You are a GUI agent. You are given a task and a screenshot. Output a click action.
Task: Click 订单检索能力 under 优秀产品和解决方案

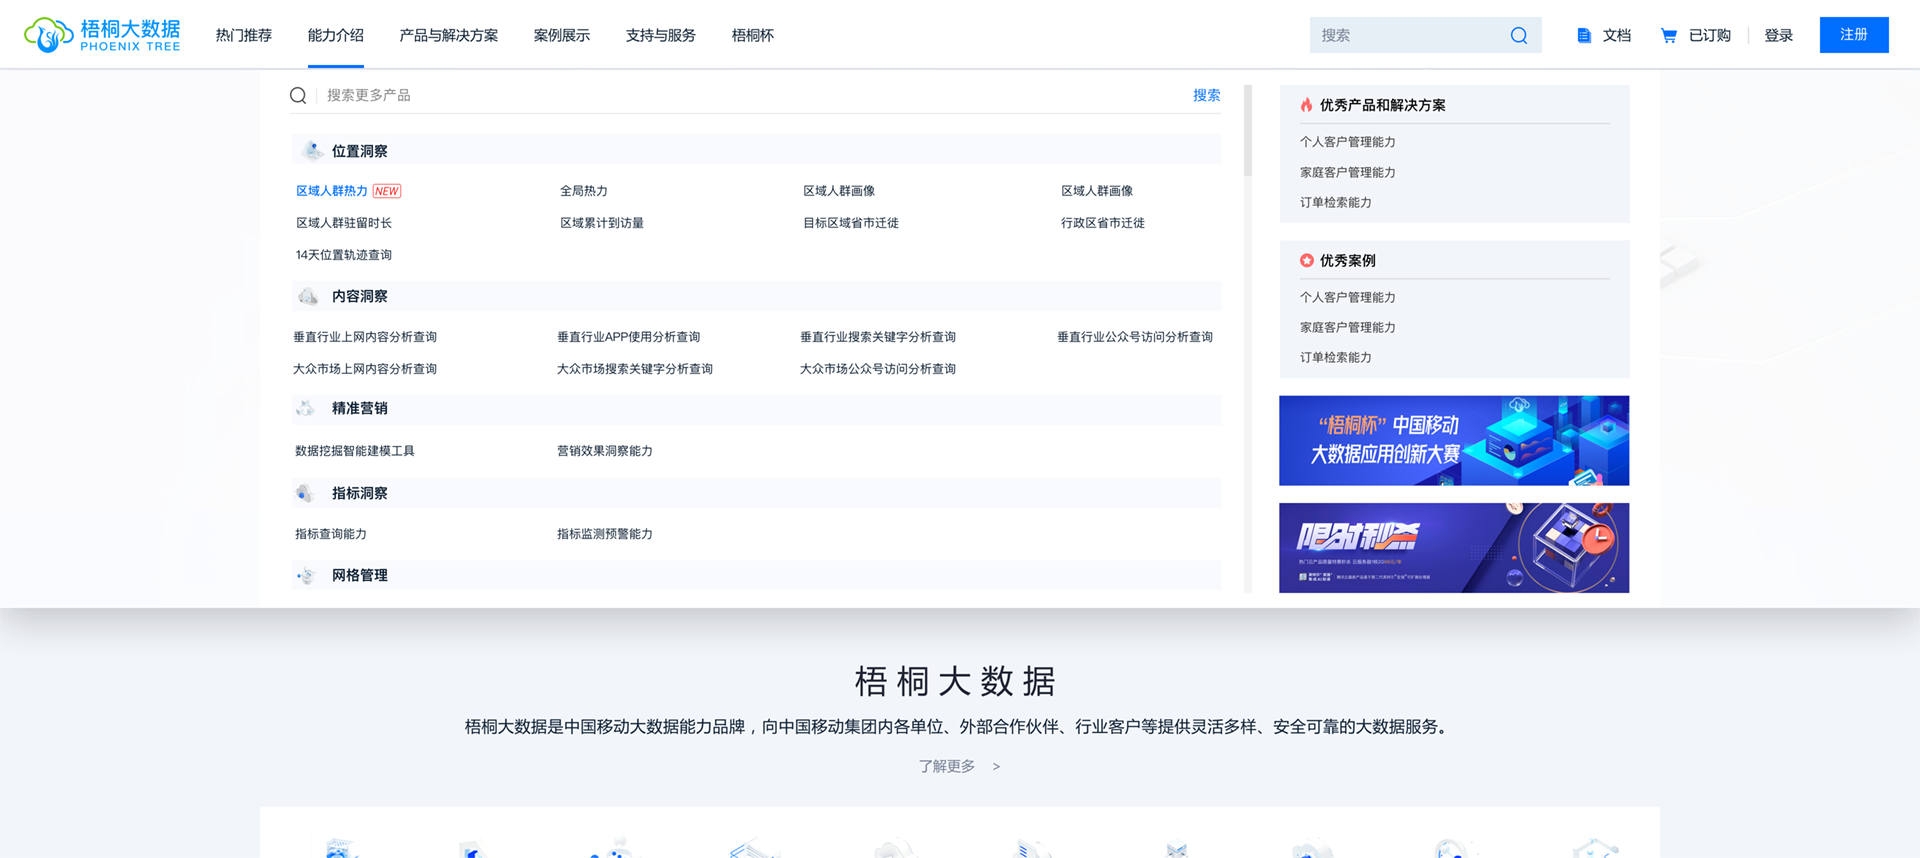(1336, 202)
